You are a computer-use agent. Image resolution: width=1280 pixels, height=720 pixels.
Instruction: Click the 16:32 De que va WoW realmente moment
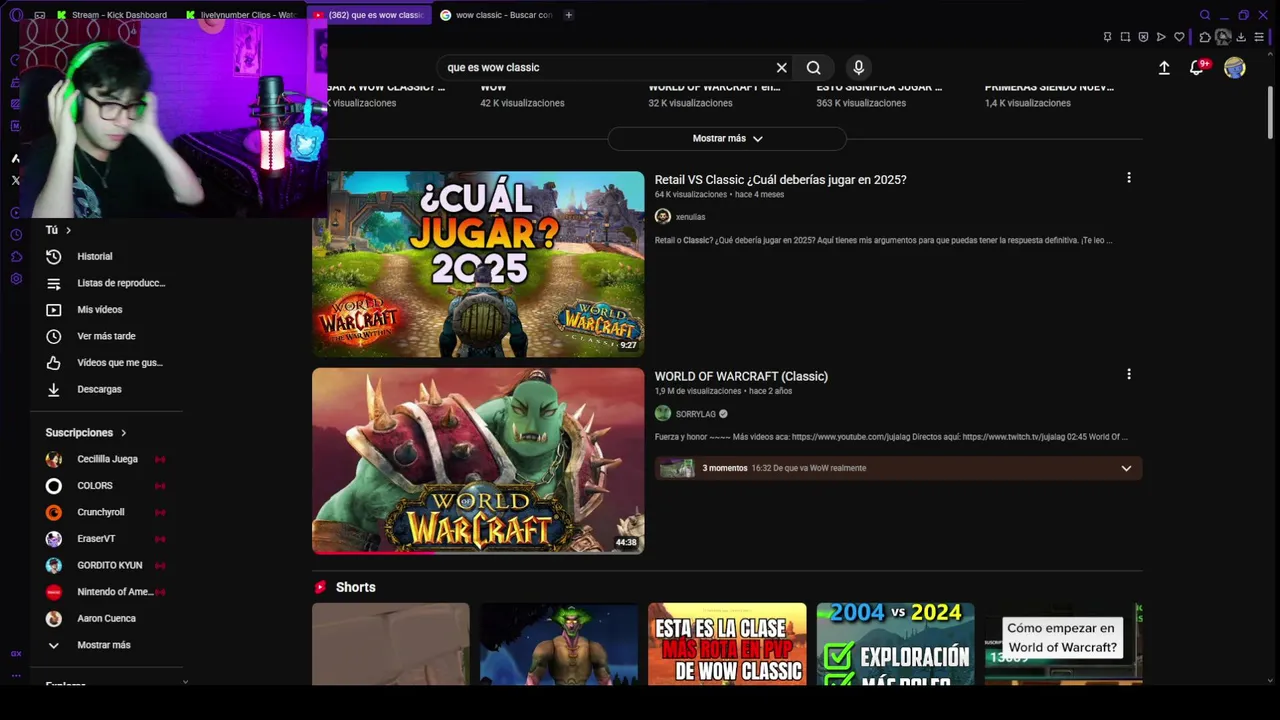pyautogui.click(x=809, y=468)
